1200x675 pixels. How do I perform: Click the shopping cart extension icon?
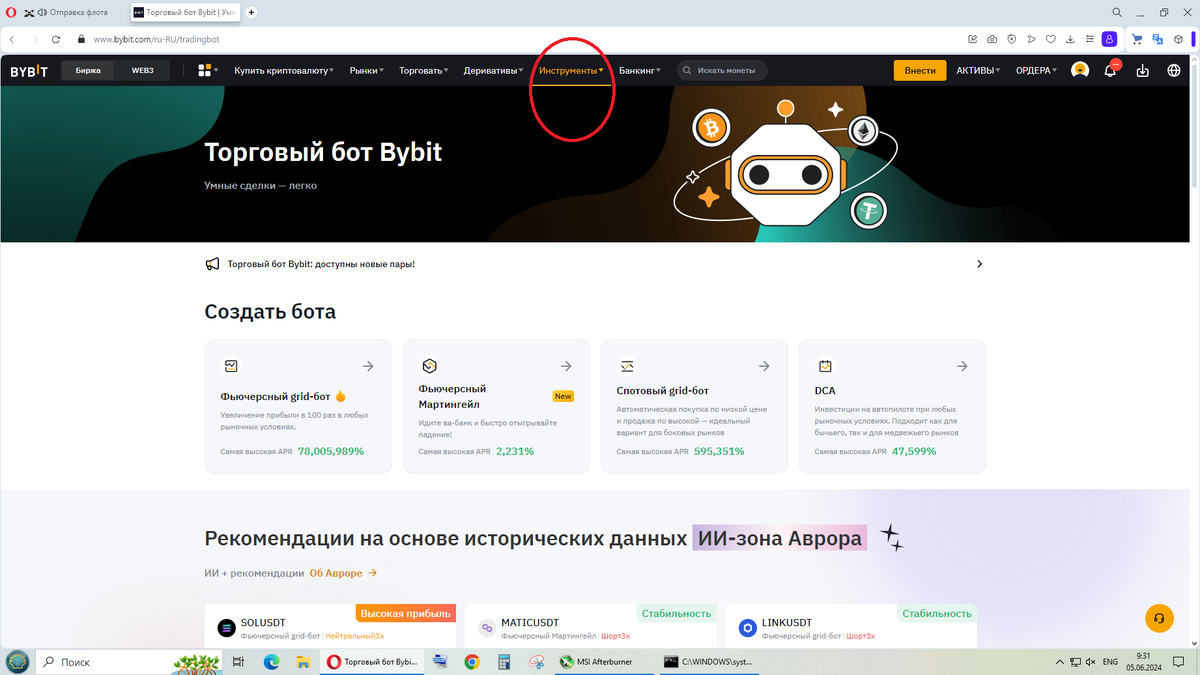pyautogui.click(x=1137, y=39)
